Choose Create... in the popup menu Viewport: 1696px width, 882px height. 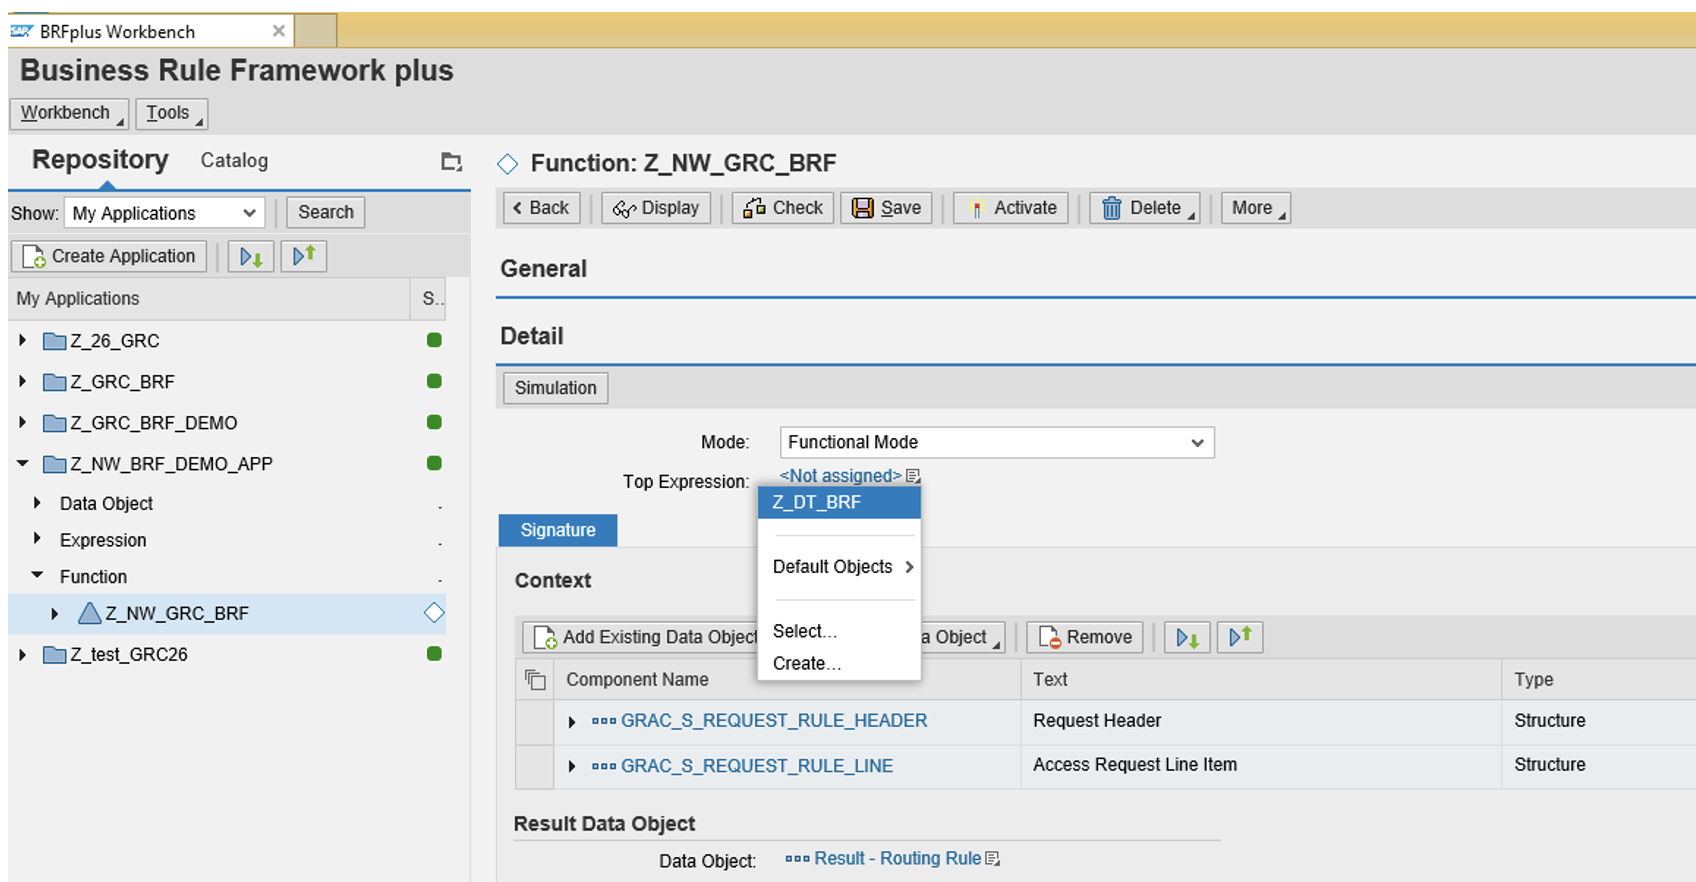[807, 663]
